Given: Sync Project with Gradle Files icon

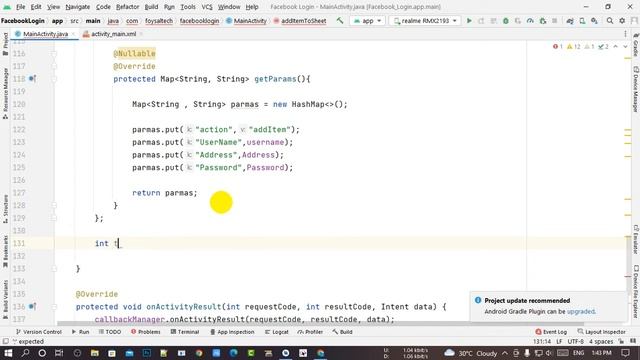Looking at the screenshot, I should coord(570,20).
